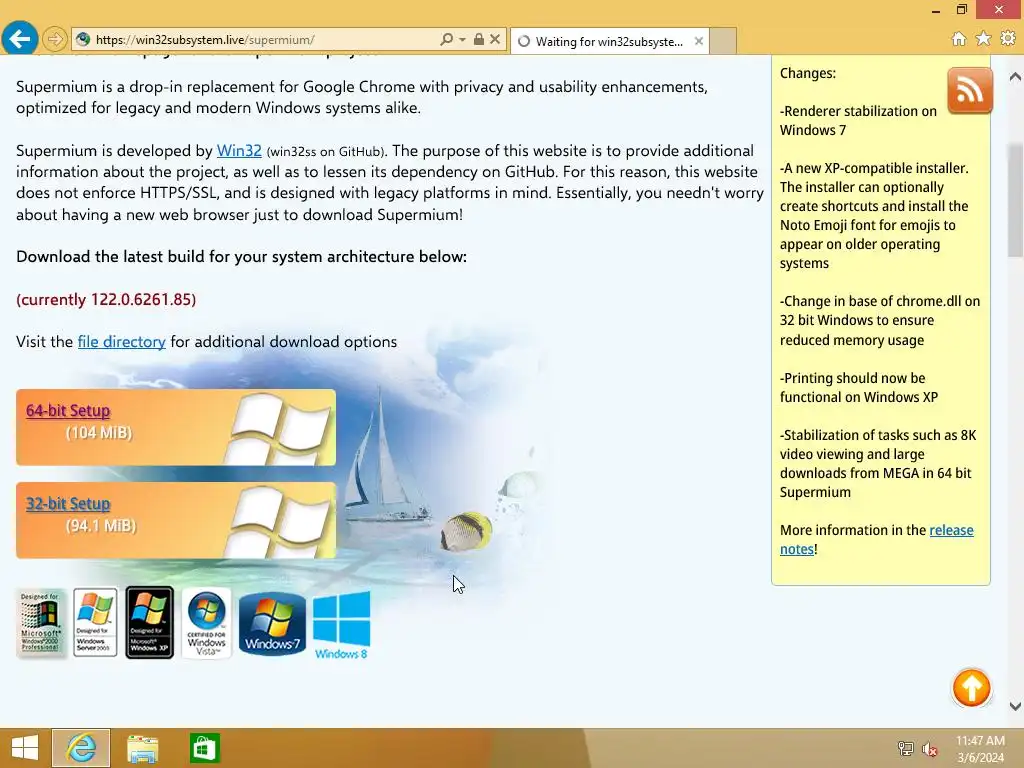This screenshot has width=1024, height=768.
Task: Click 'Renderer stabilization on Windows 7' note
Action: 858,120
